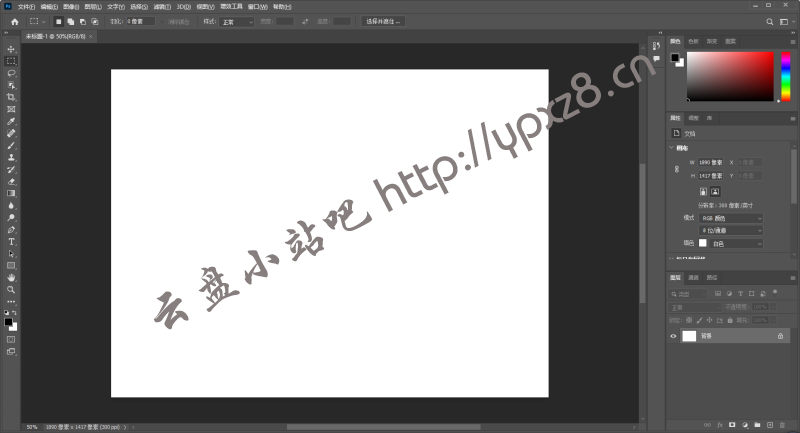Open the layer filter type dropdown
The image size is (800, 433).
(x=688, y=294)
